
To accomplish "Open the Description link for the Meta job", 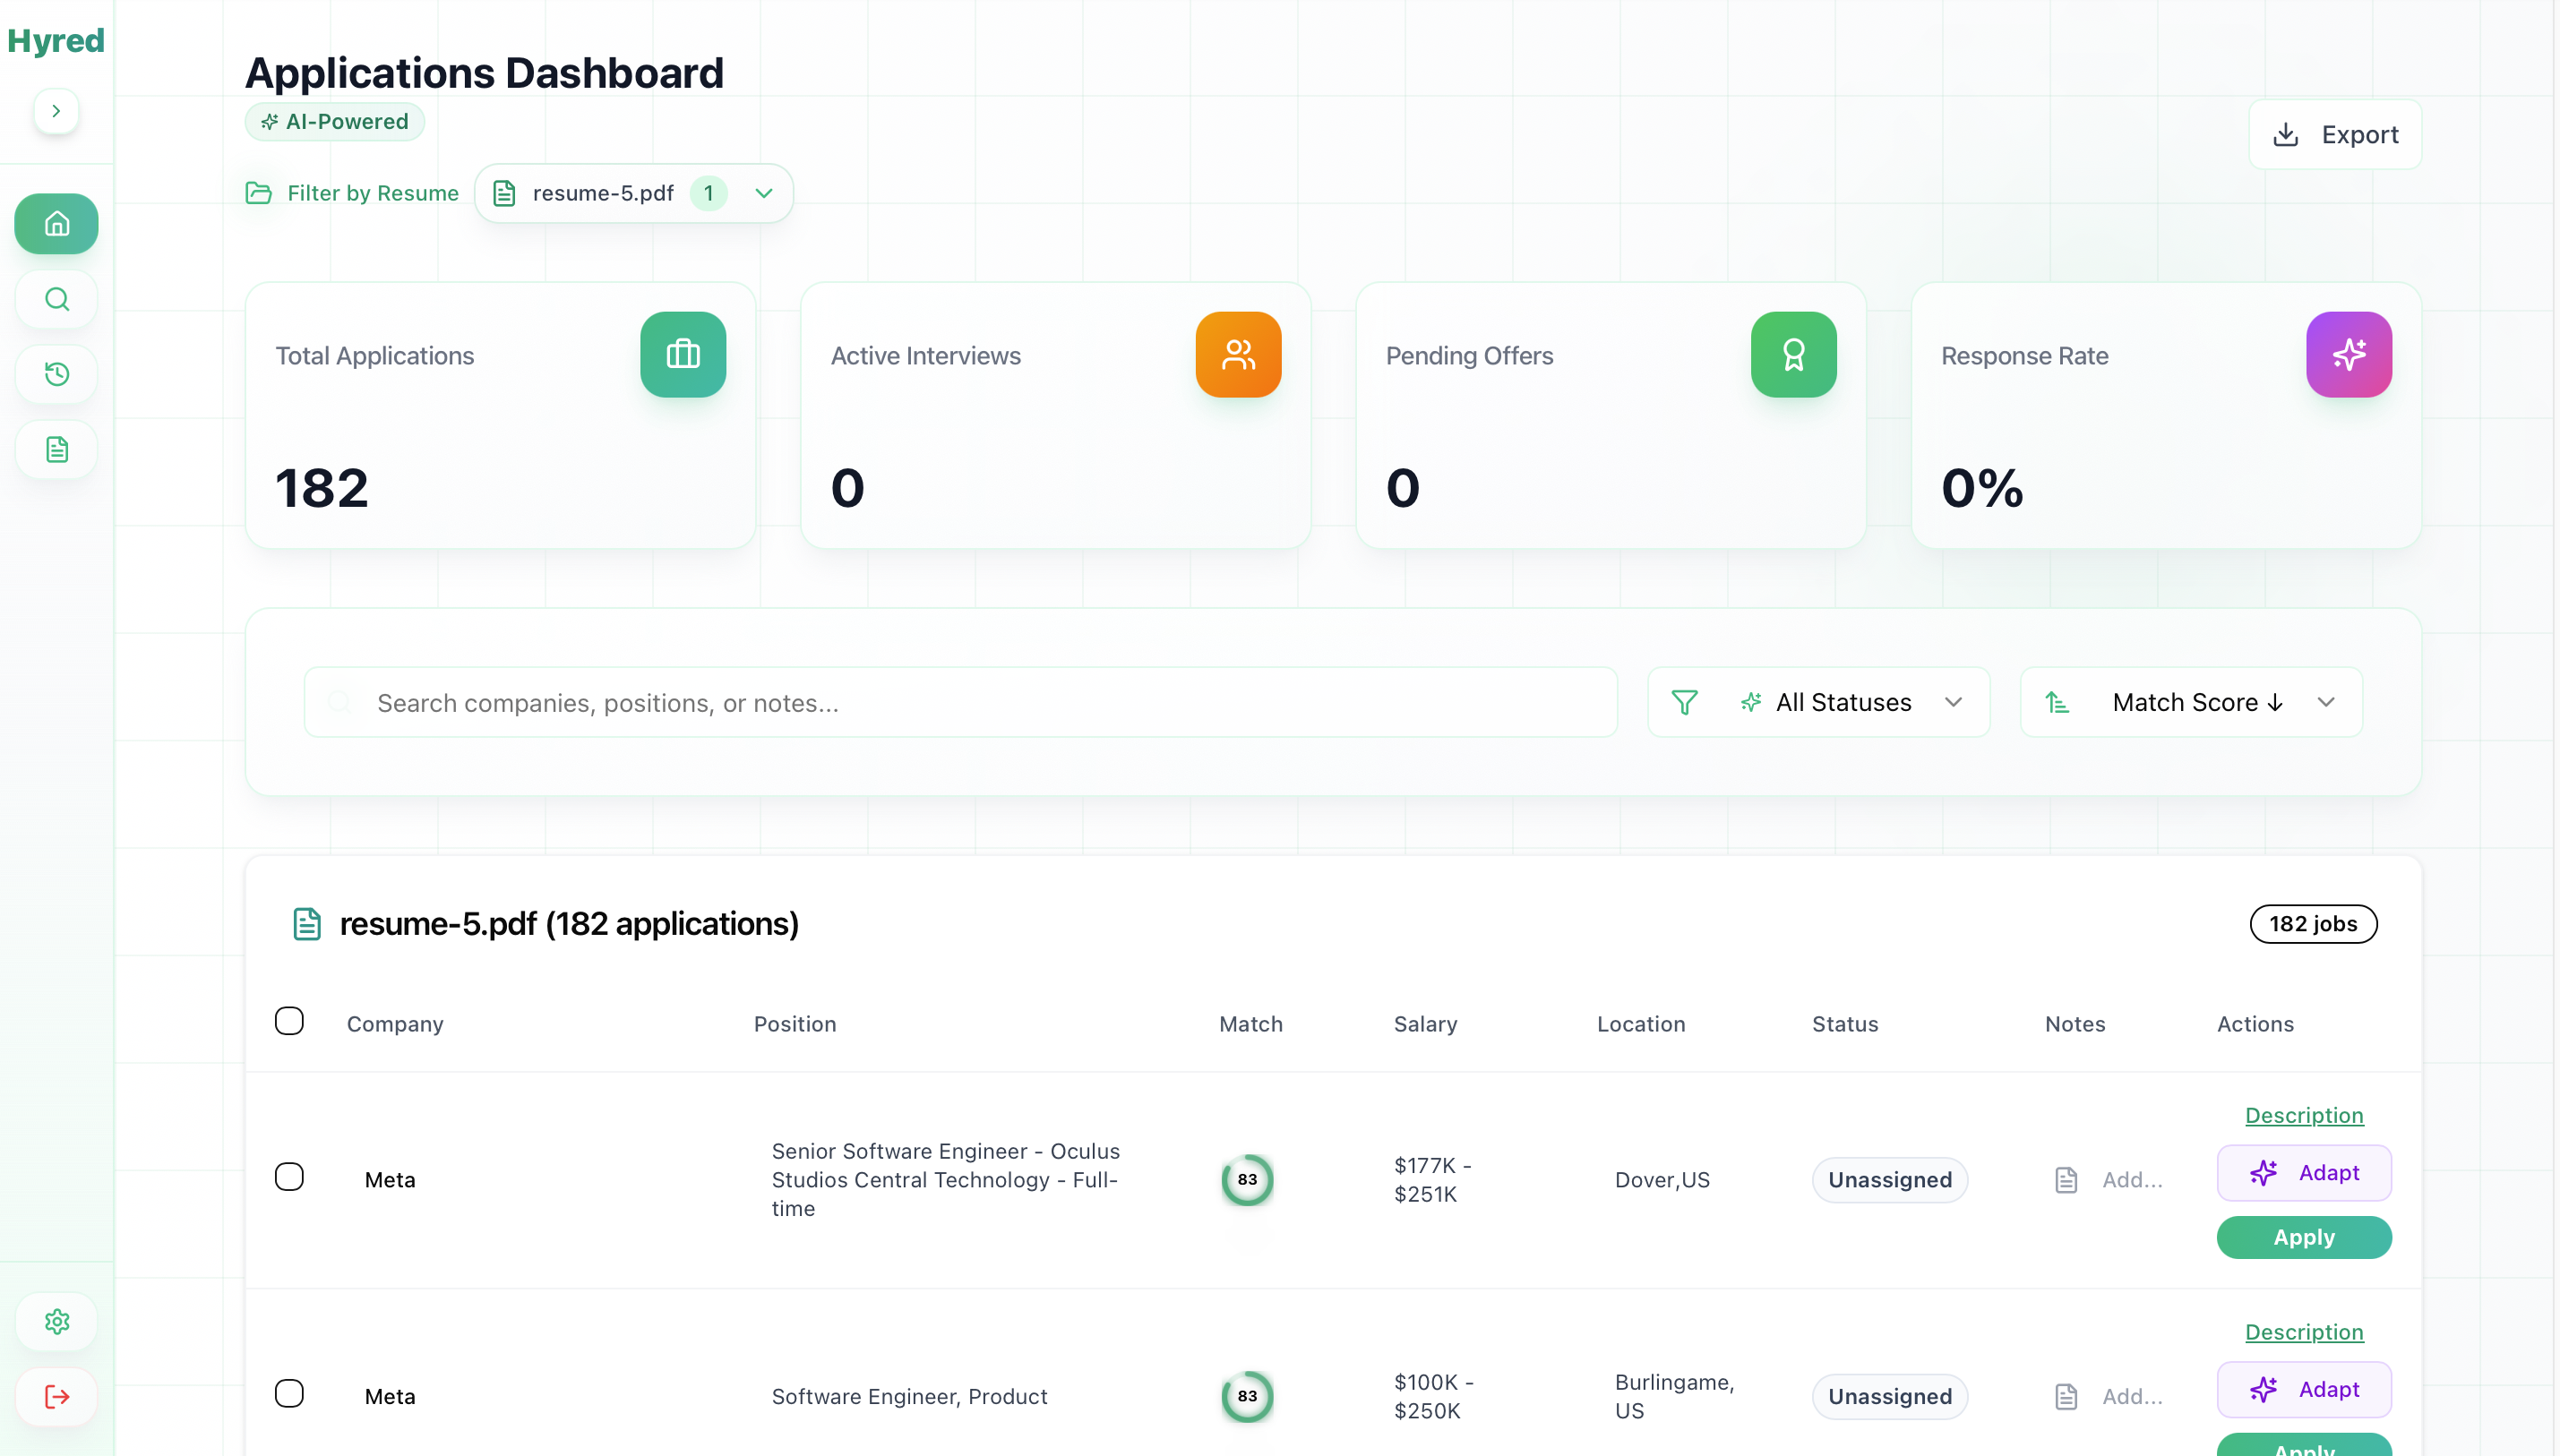I will click(2303, 1115).
